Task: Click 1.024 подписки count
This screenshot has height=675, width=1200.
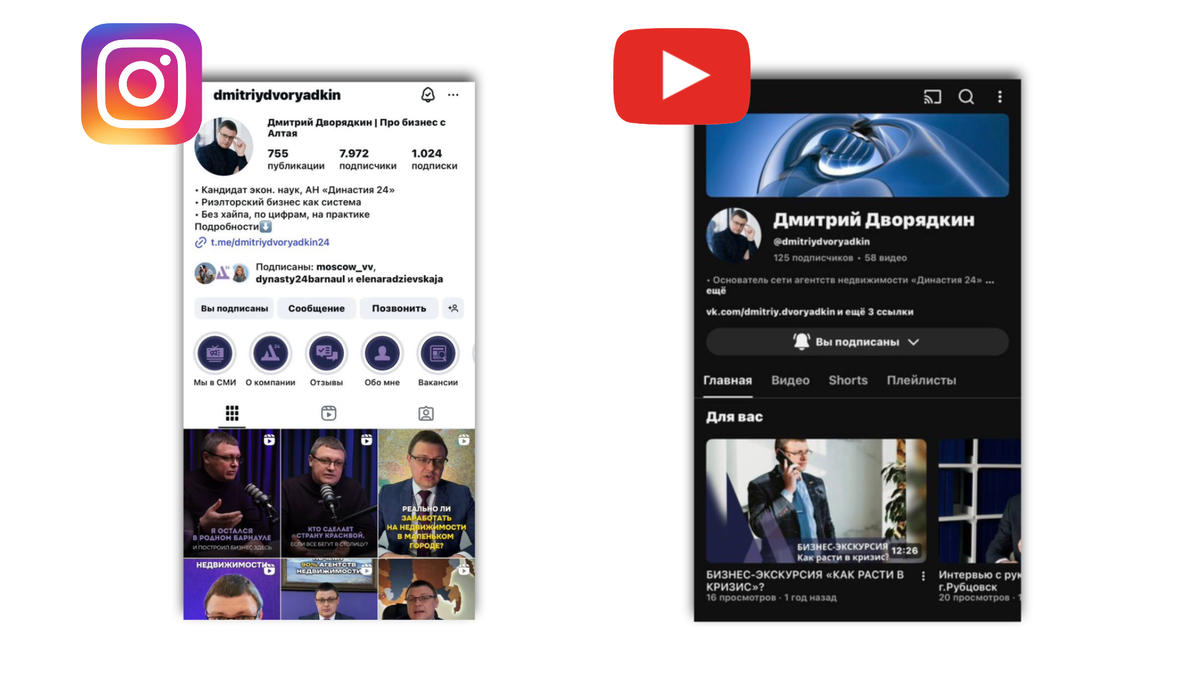Action: [434, 159]
